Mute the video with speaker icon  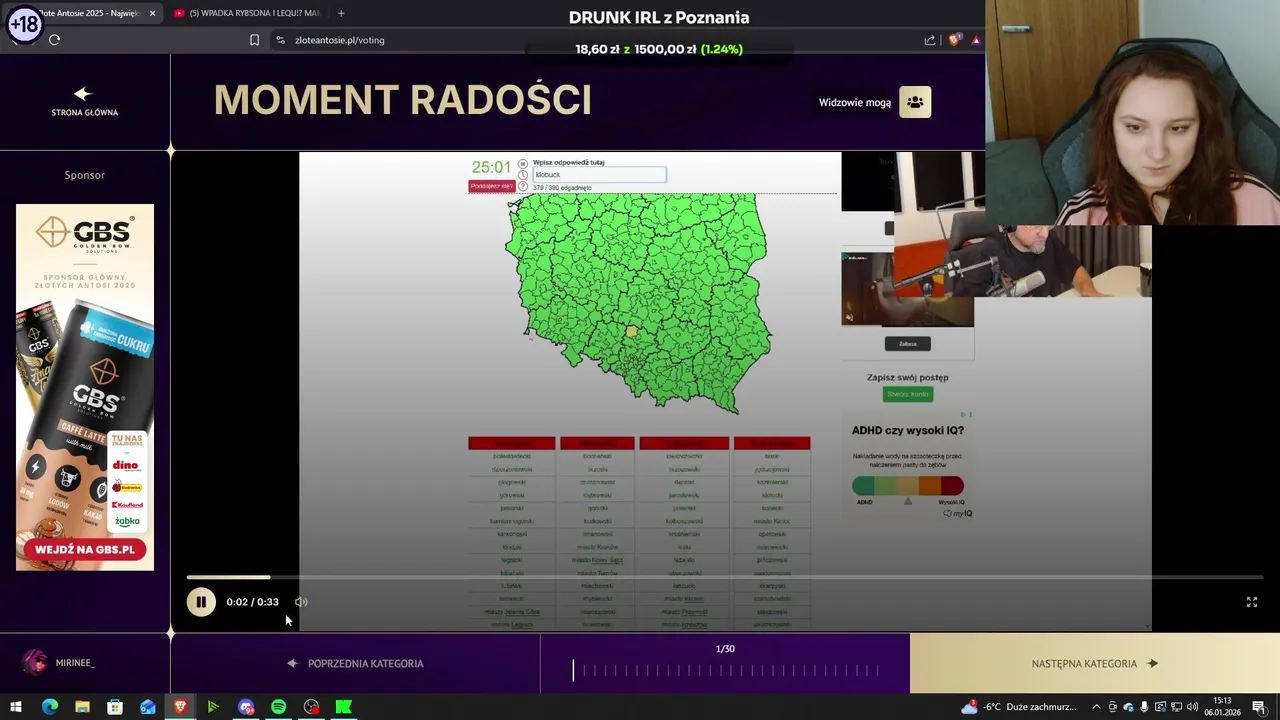point(301,602)
